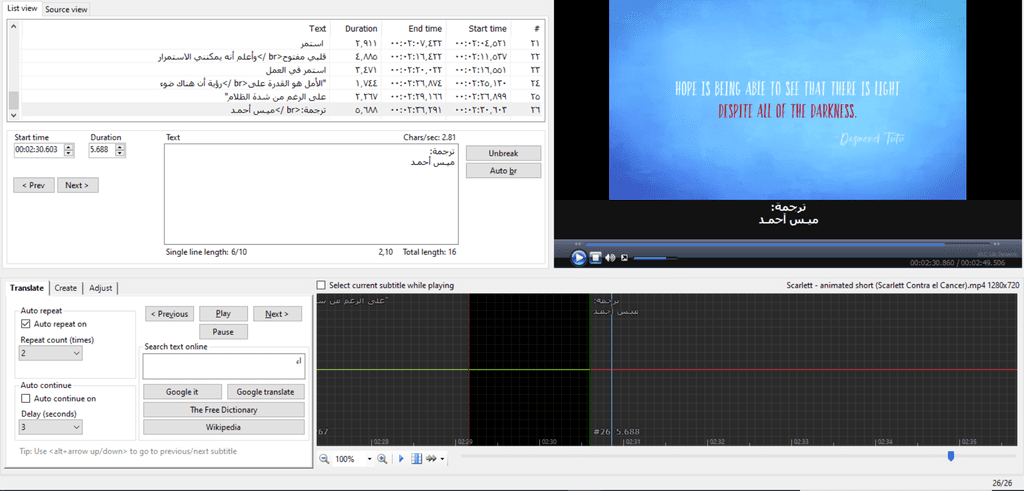Decrease Duration with down spinner arrow
Viewport: 1024px width, 491px height.
[x=120, y=153]
